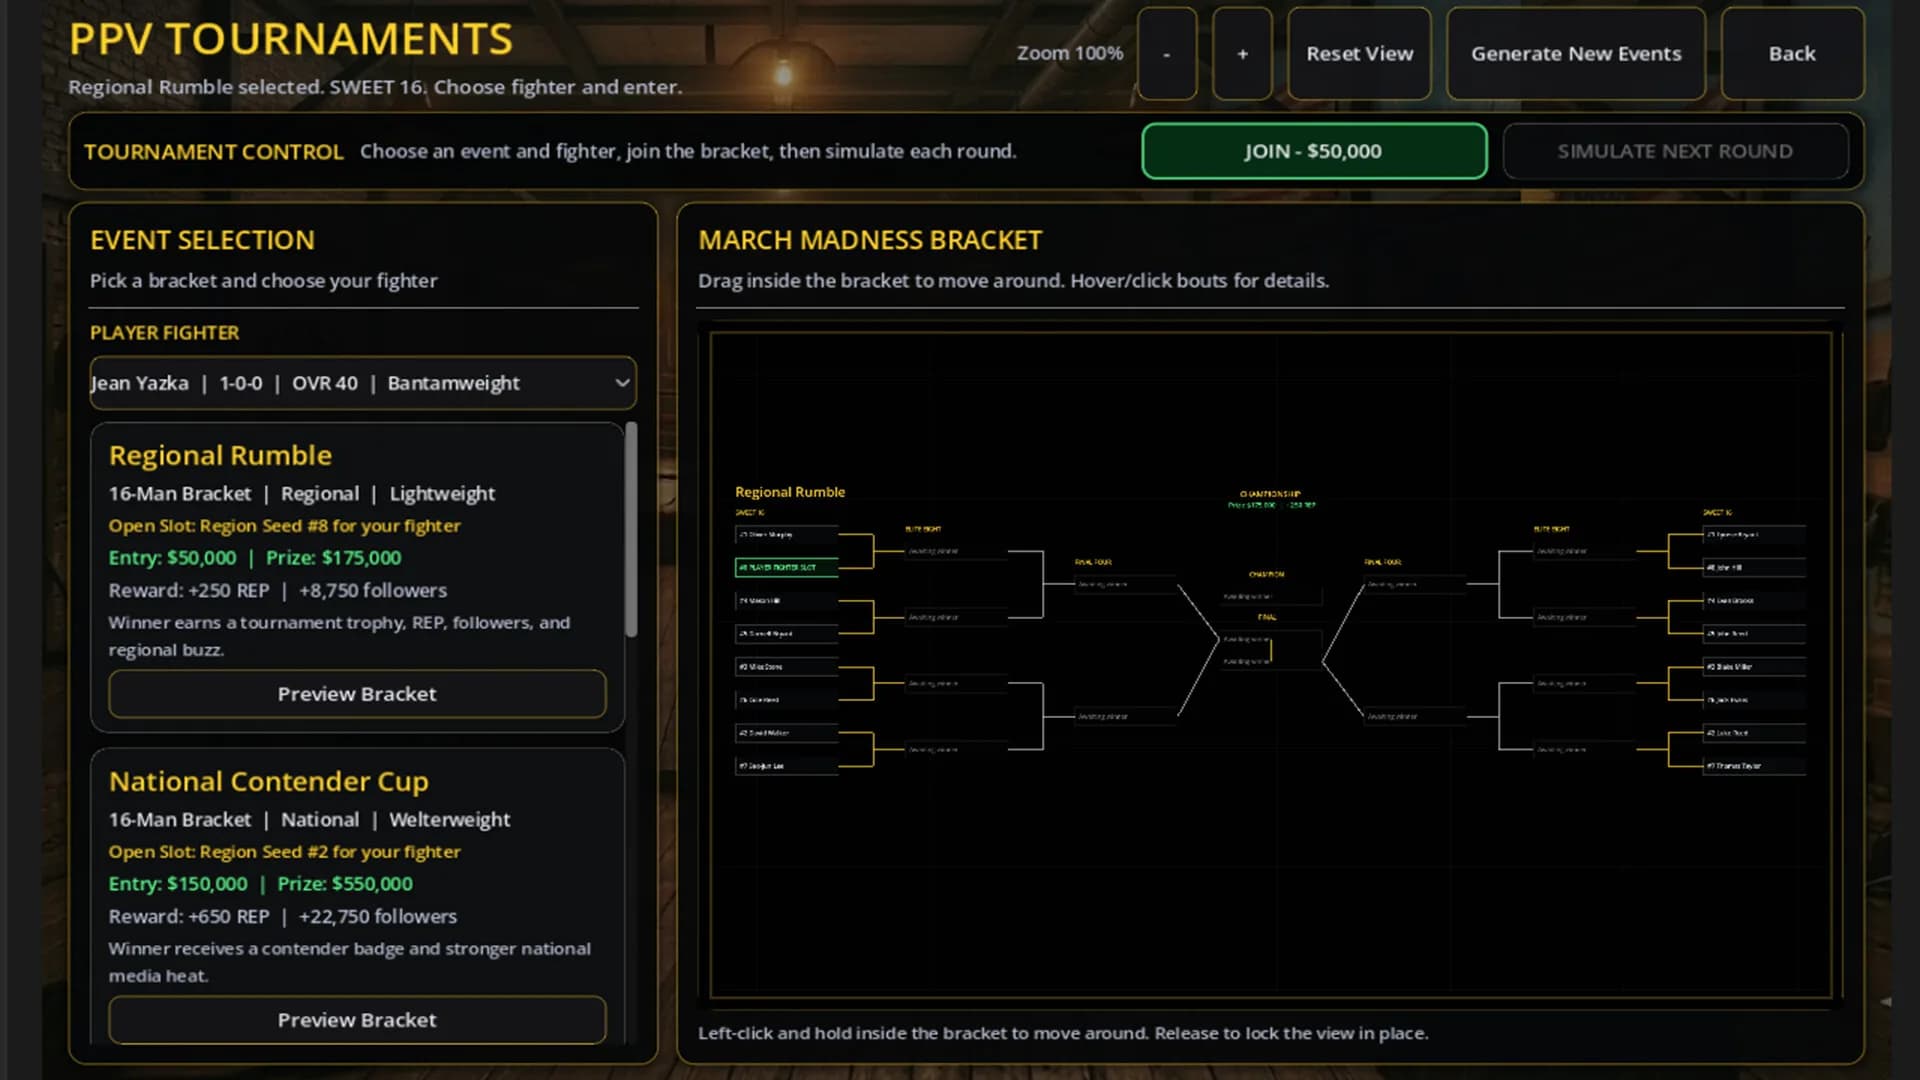This screenshot has height=1080, width=1920.
Task: Open the Player Fighter dropdown
Action: pyautogui.click(x=363, y=383)
